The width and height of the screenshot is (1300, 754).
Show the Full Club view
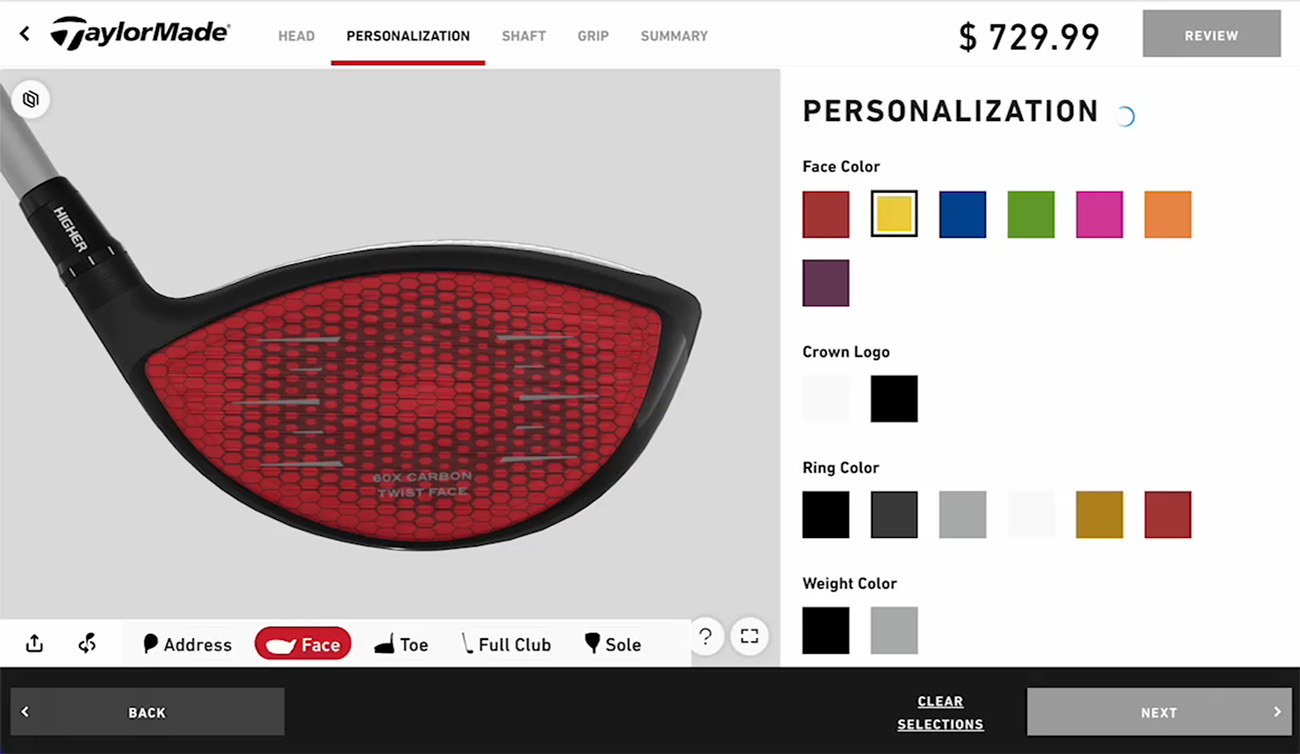coord(506,644)
